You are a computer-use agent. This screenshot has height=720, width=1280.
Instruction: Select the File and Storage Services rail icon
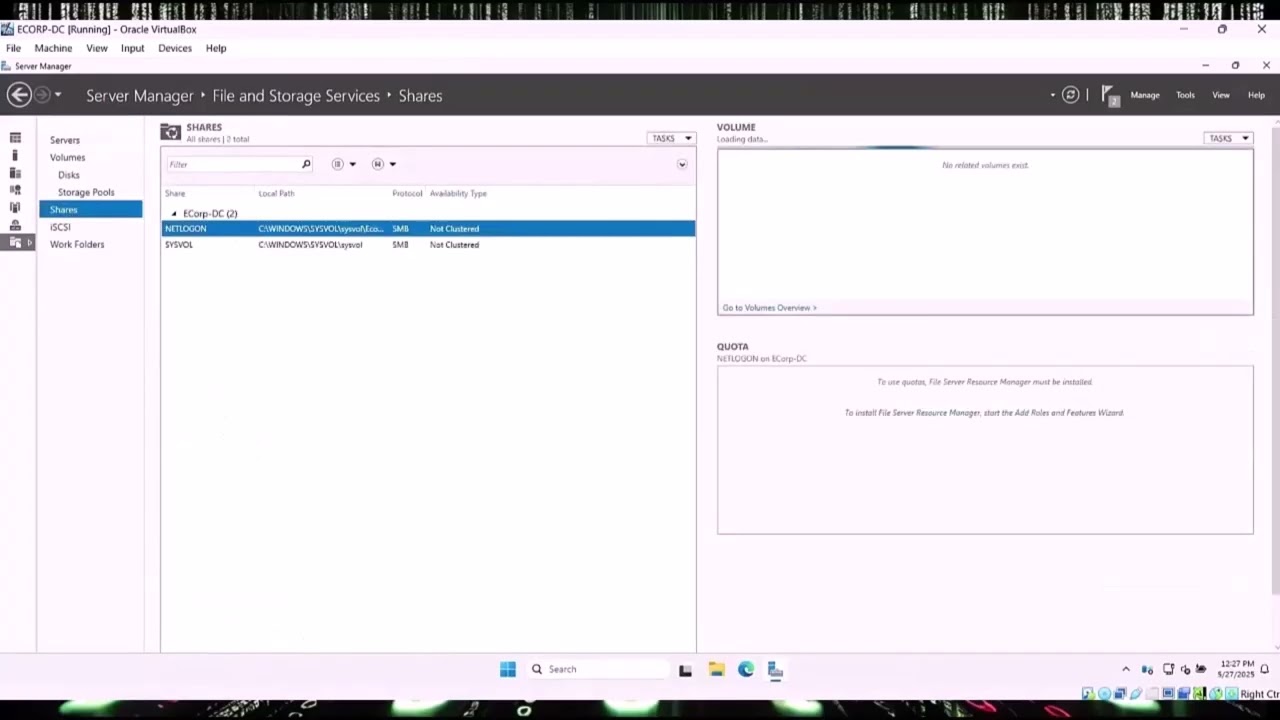tap(15, 242)
